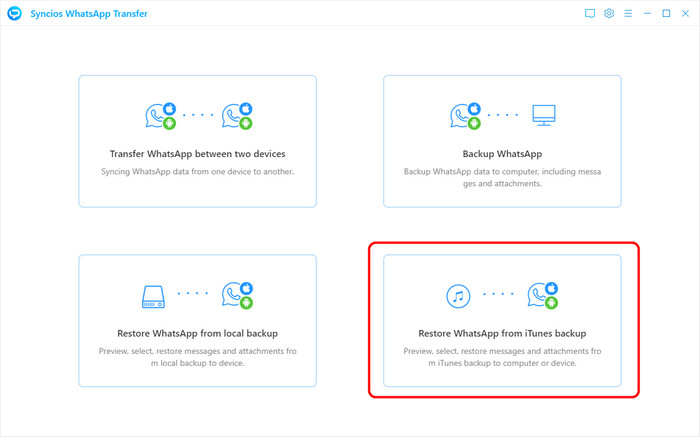Click WhatsApp icon in iTunes backup card
Screen dimensions: 700x437
pyautogui.click(x=543, y=295)
